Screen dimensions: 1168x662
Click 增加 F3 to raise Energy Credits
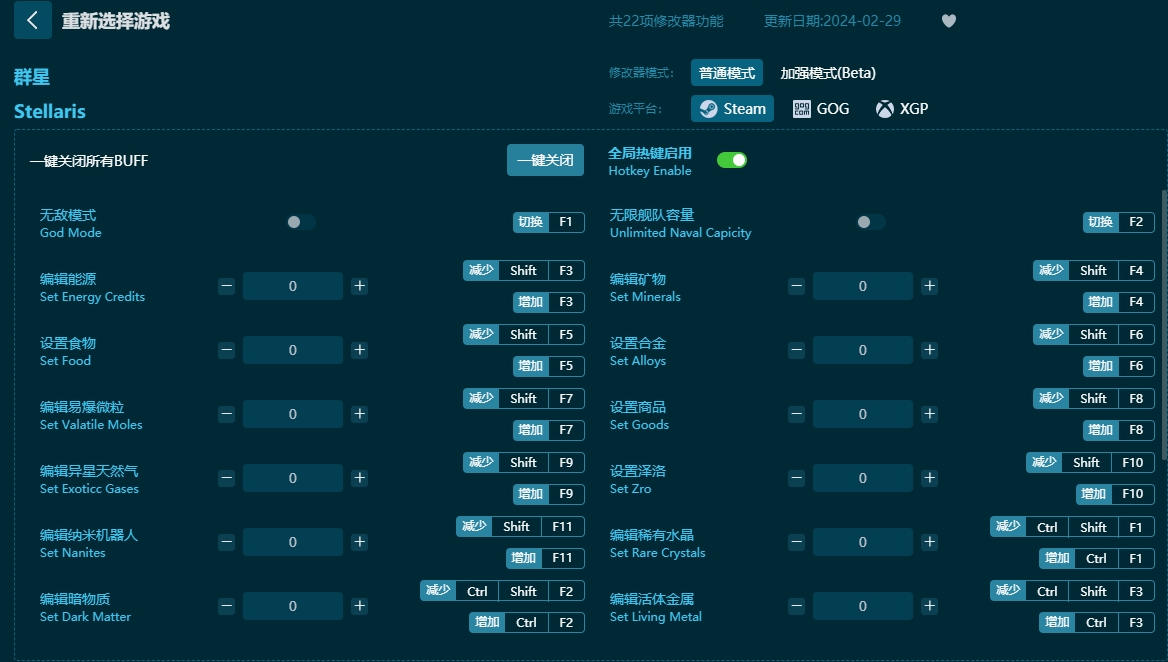point(548,301)
